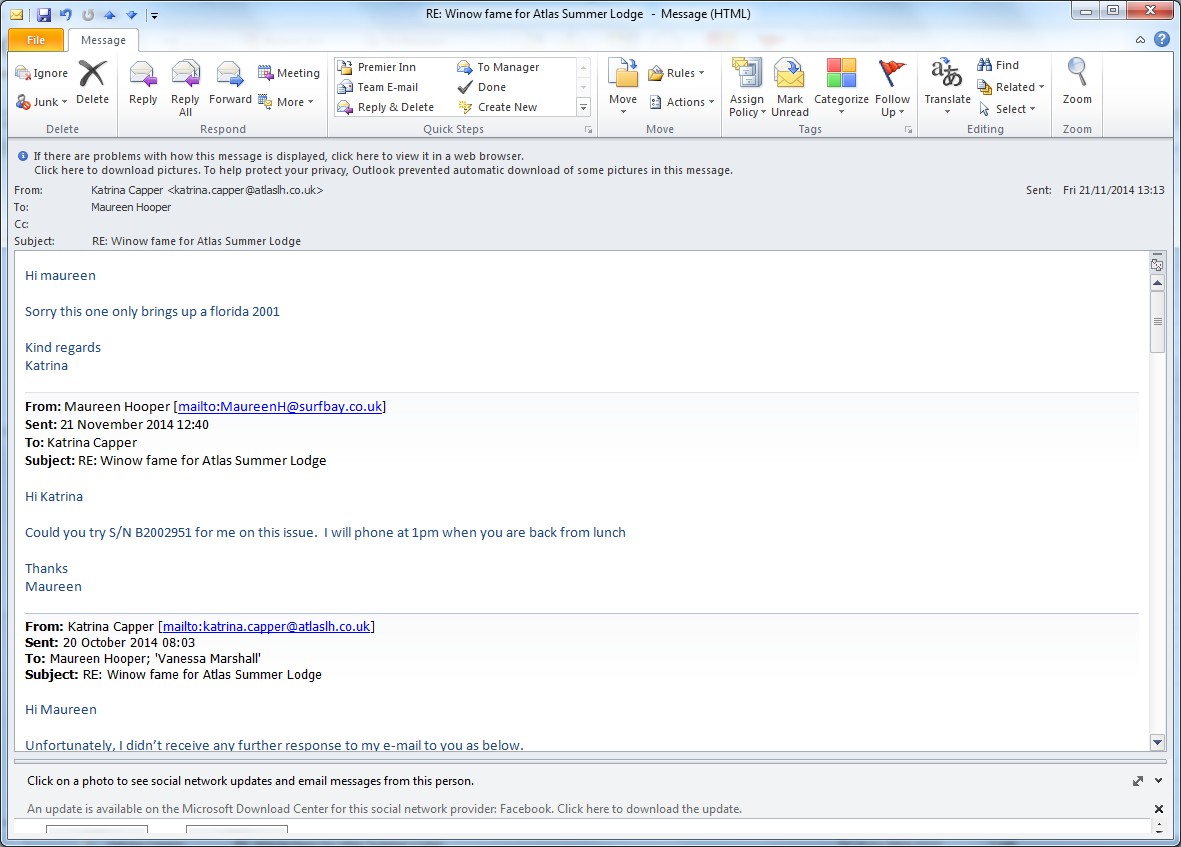The height and width of the screenshot is (847, 1181).
Task: Delete this message with the X icon
Action: [x=93, y=83]
